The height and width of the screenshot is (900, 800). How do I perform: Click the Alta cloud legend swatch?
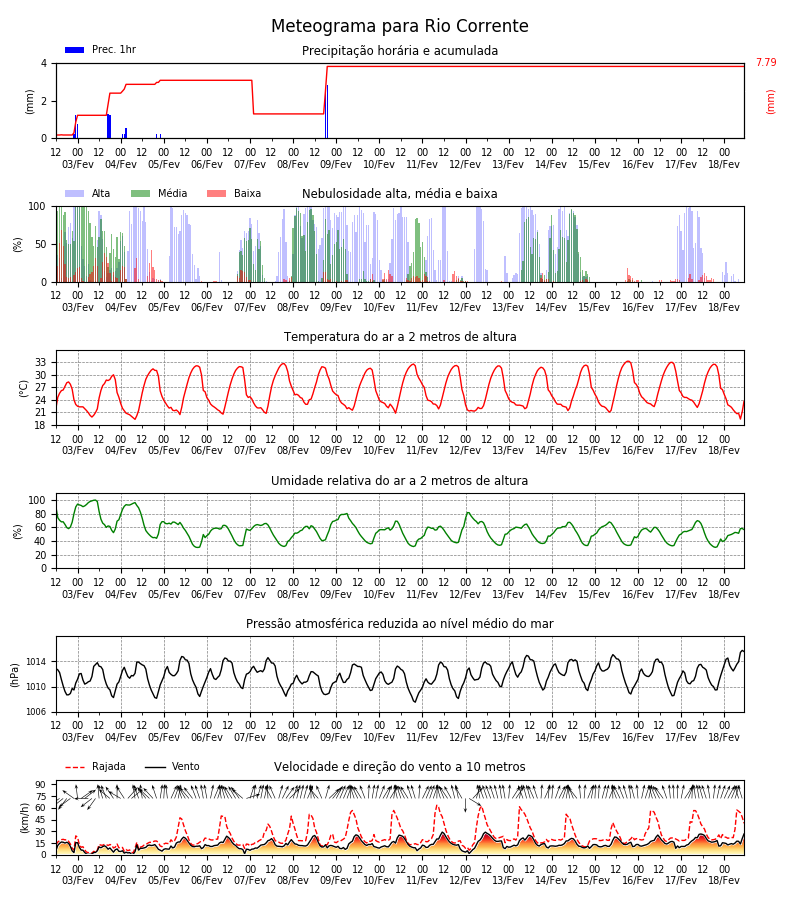(75, 193)
